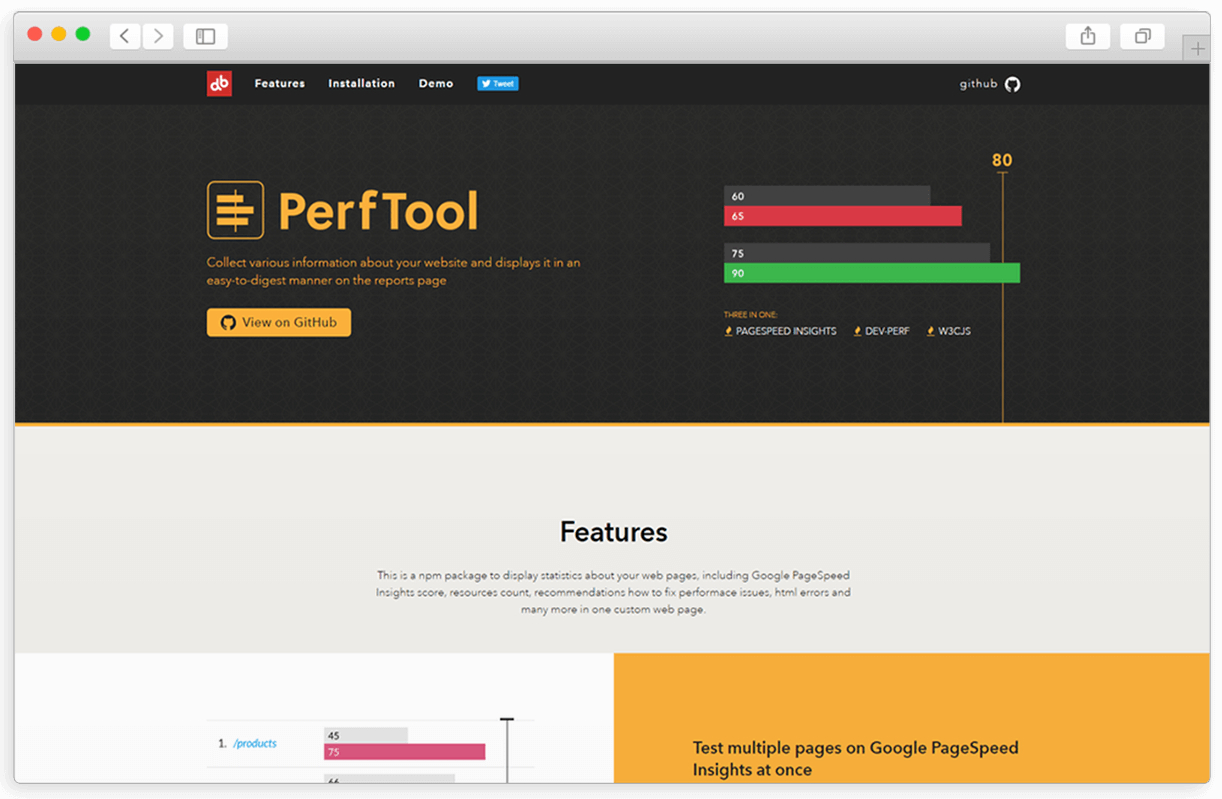This screenshot has height=799, width=1222.
Task: Click the hero description starting 'Collect various information'
Action: point(394,272)
